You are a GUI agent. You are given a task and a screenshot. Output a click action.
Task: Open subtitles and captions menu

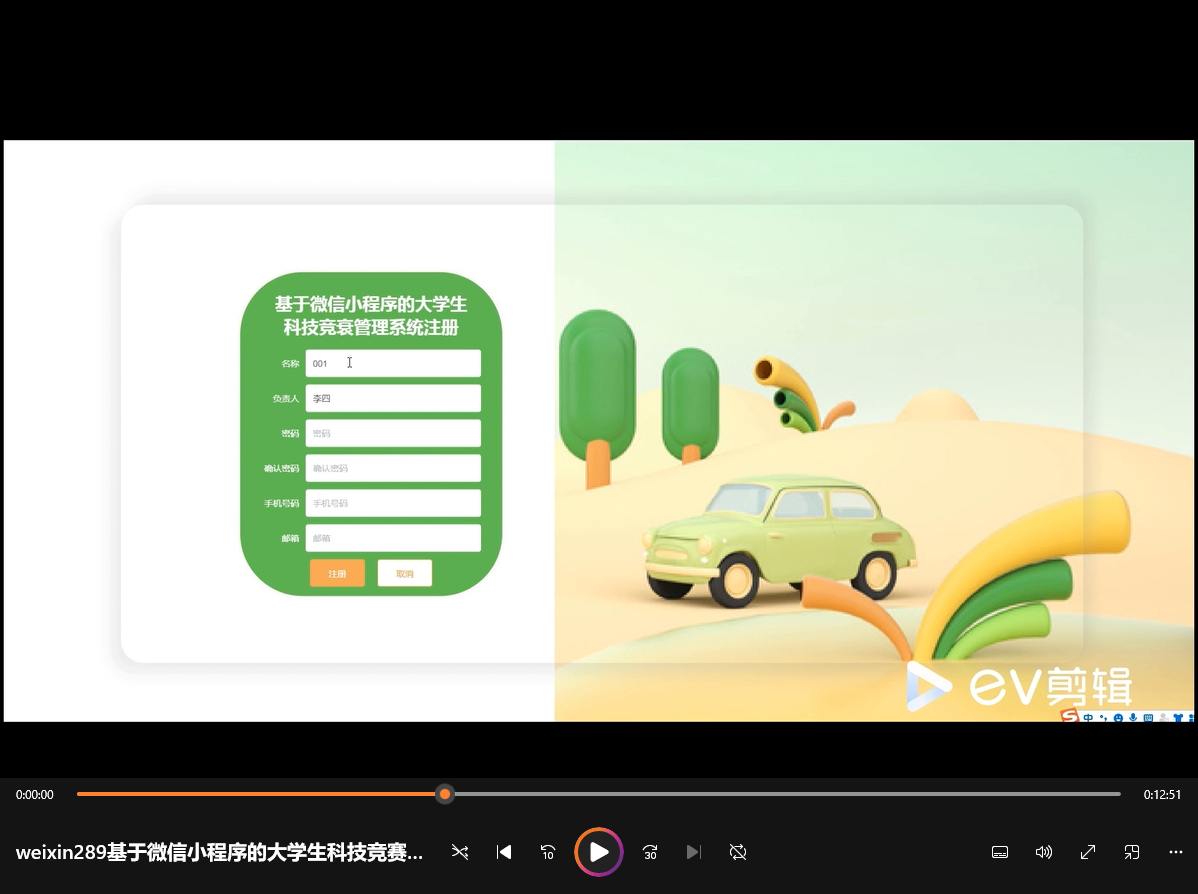[x=1000, y=852]
